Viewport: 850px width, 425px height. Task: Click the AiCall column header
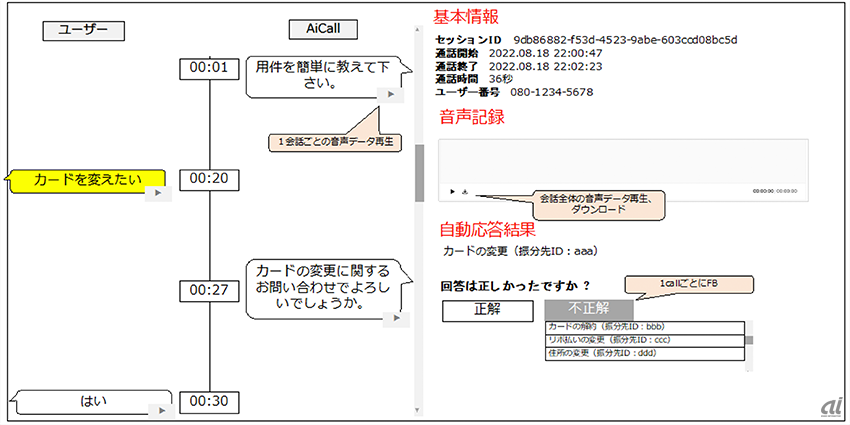coord(323,29)
